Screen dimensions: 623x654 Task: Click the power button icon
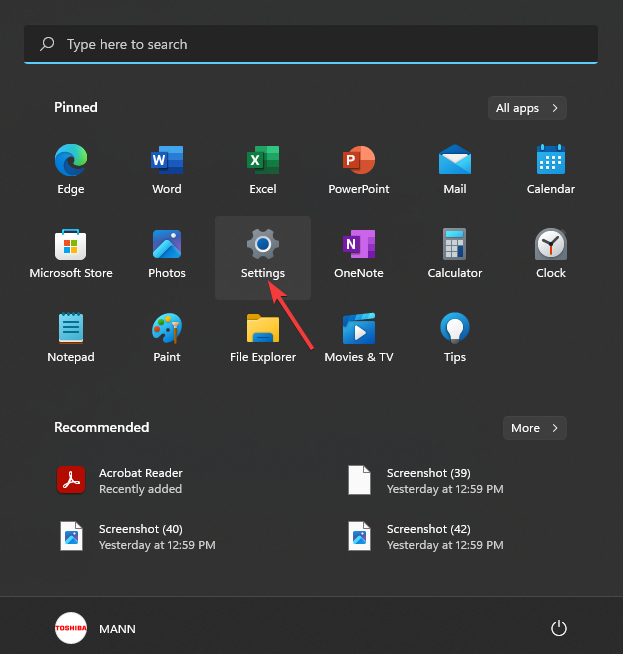point(559,628)
